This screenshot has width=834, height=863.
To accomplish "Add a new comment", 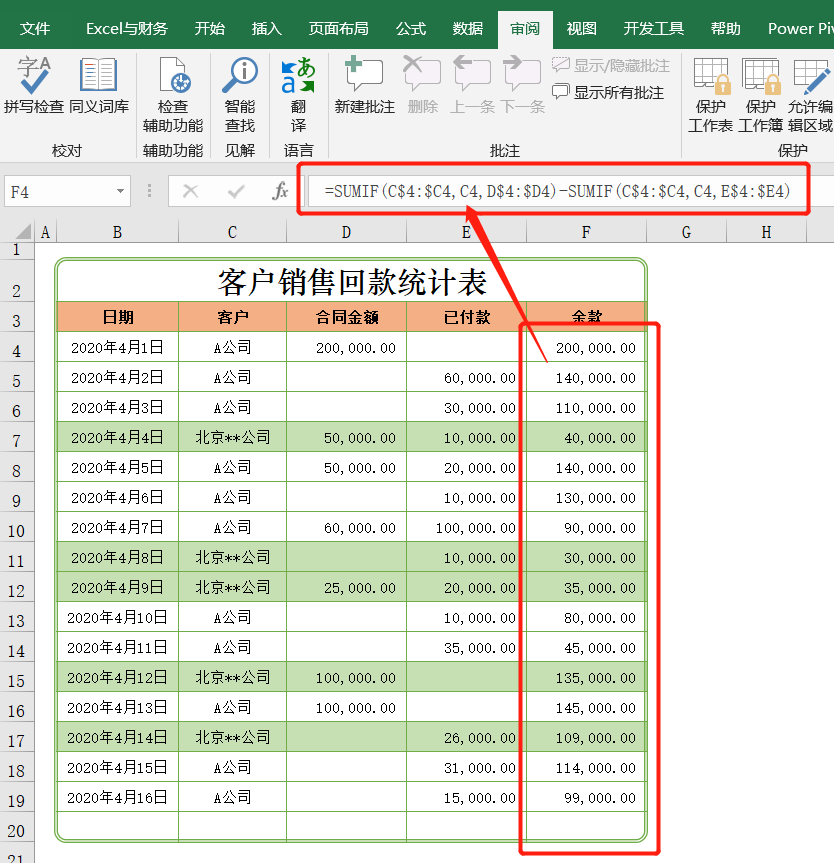I will pos(364,85).
